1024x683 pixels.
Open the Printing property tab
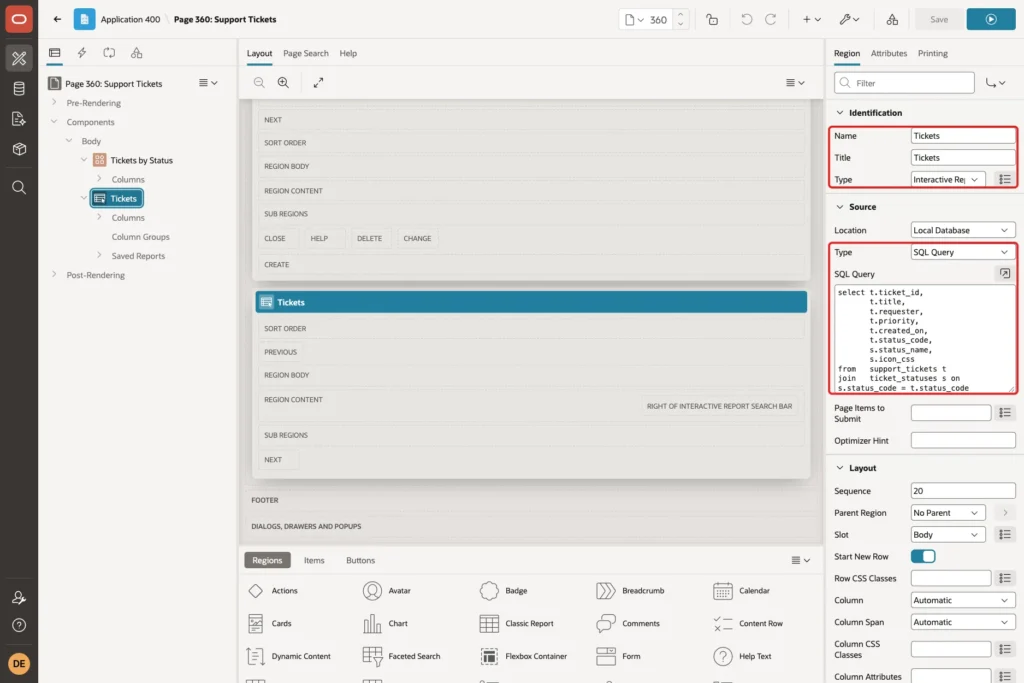(x=932, y=54)
